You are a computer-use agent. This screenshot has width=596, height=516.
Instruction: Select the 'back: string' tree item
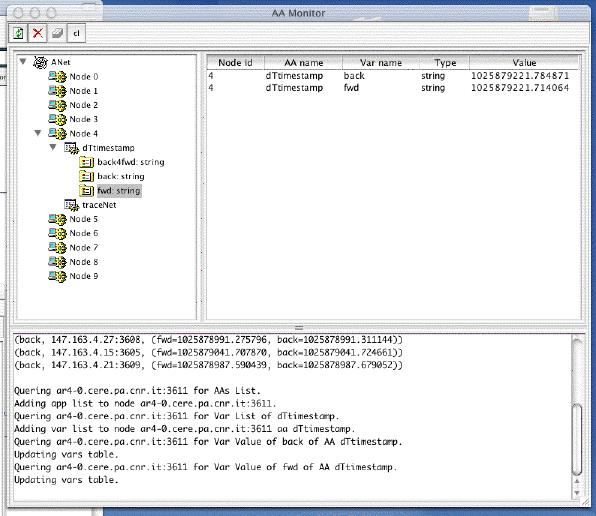121,177
